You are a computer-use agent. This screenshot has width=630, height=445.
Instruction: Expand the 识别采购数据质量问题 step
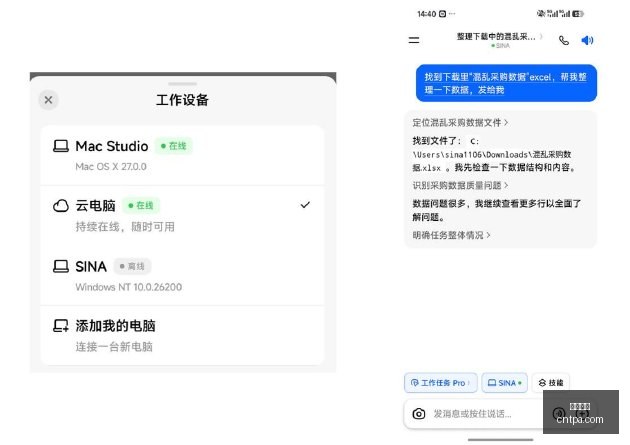coord(460,185)
